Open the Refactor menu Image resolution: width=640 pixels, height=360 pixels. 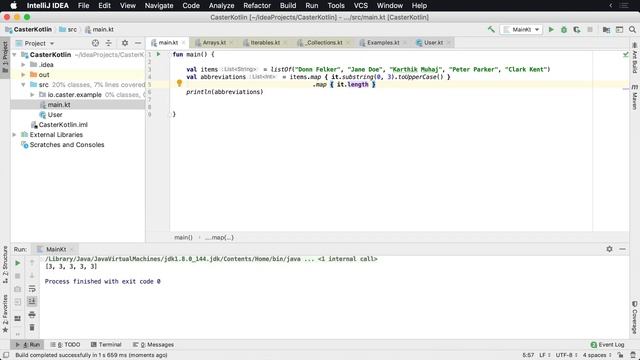257,6
